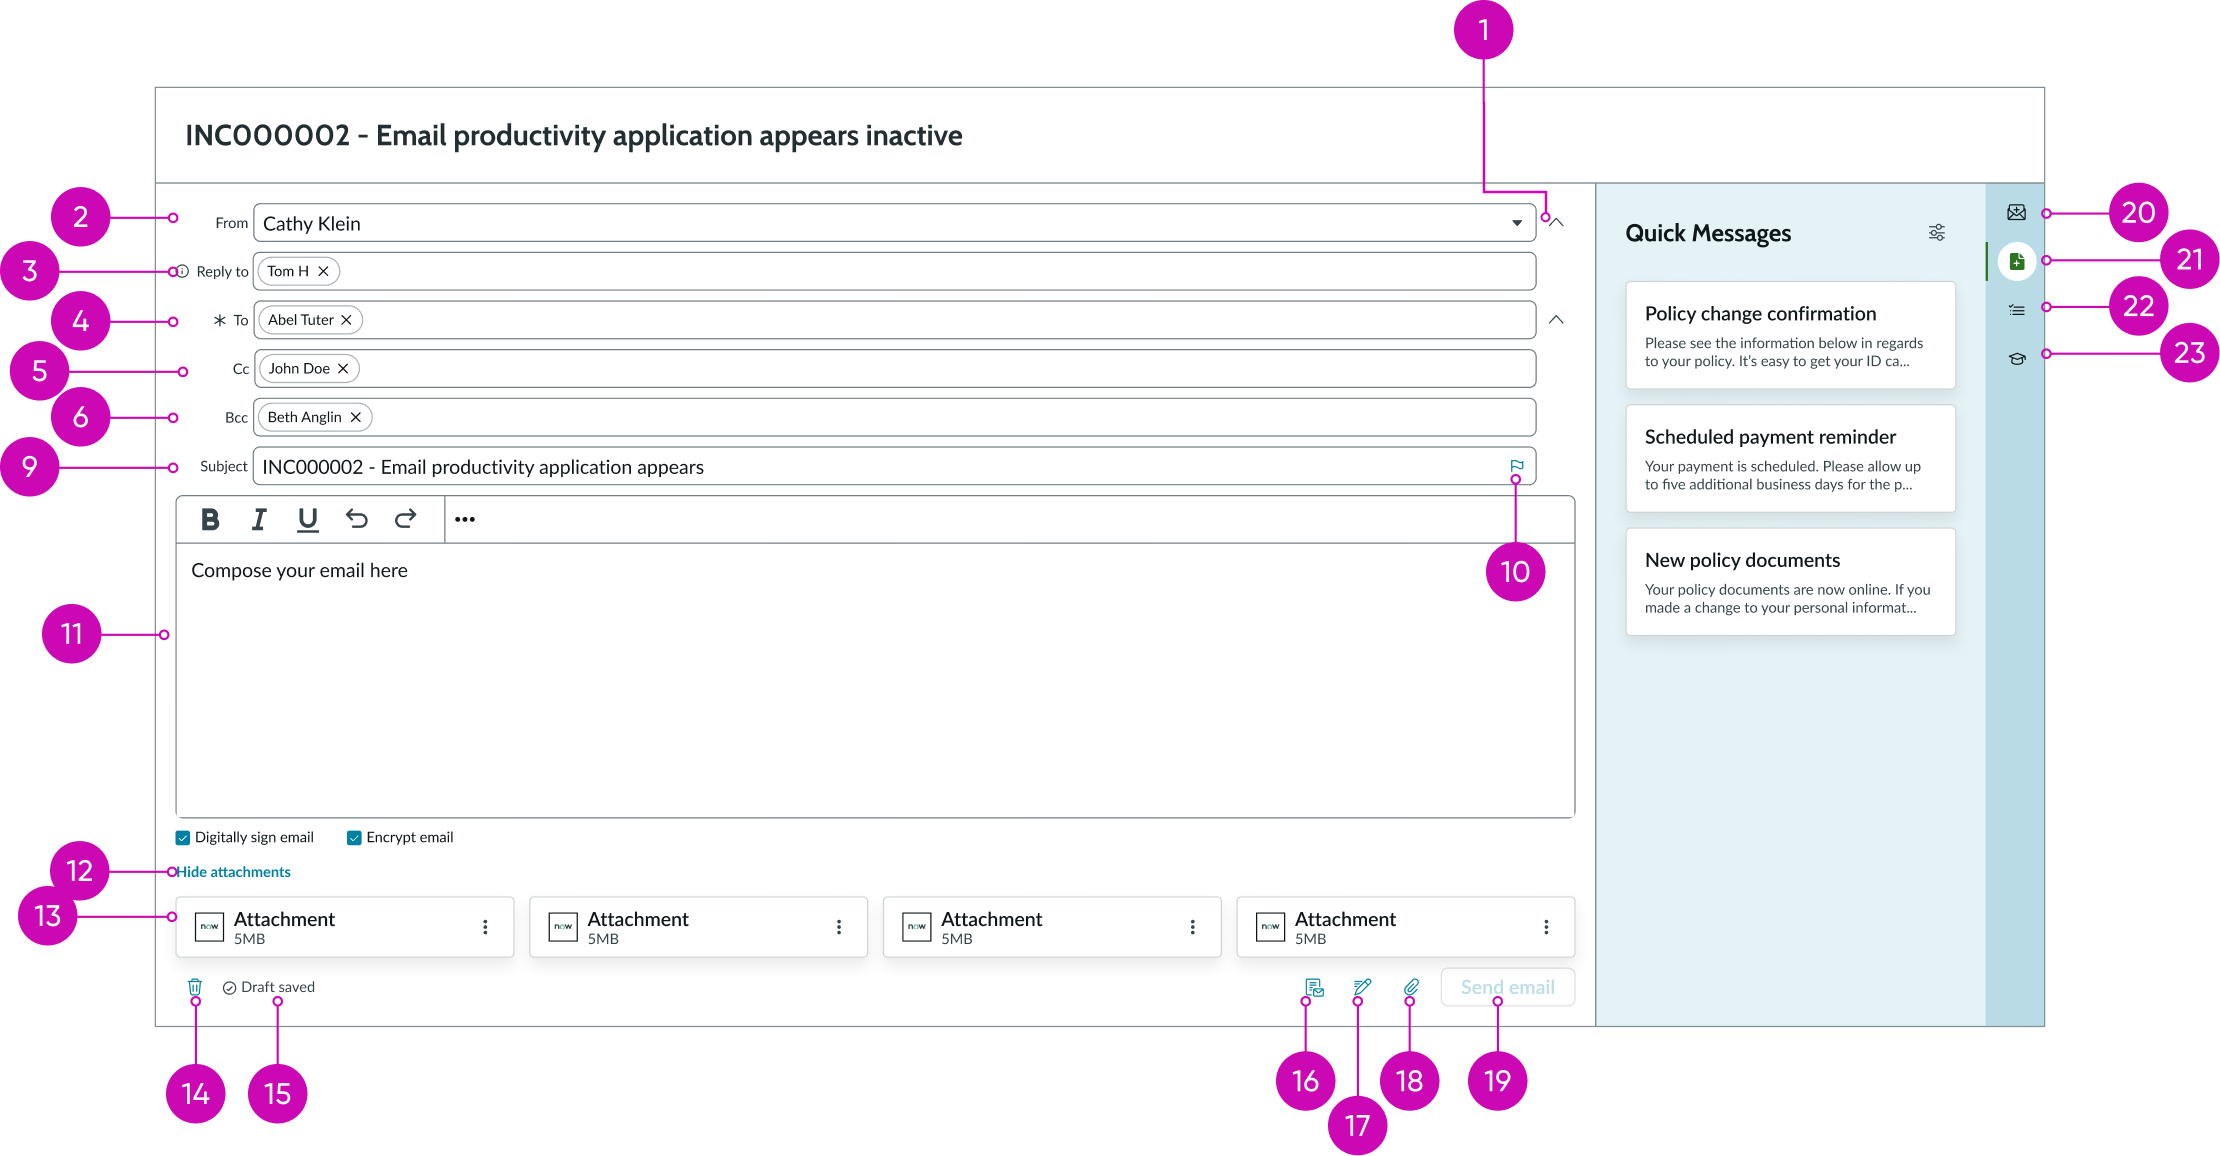2220x1156 pixels.
Task: Open the email templates panel in sidebar
Action: point(2017,212)
